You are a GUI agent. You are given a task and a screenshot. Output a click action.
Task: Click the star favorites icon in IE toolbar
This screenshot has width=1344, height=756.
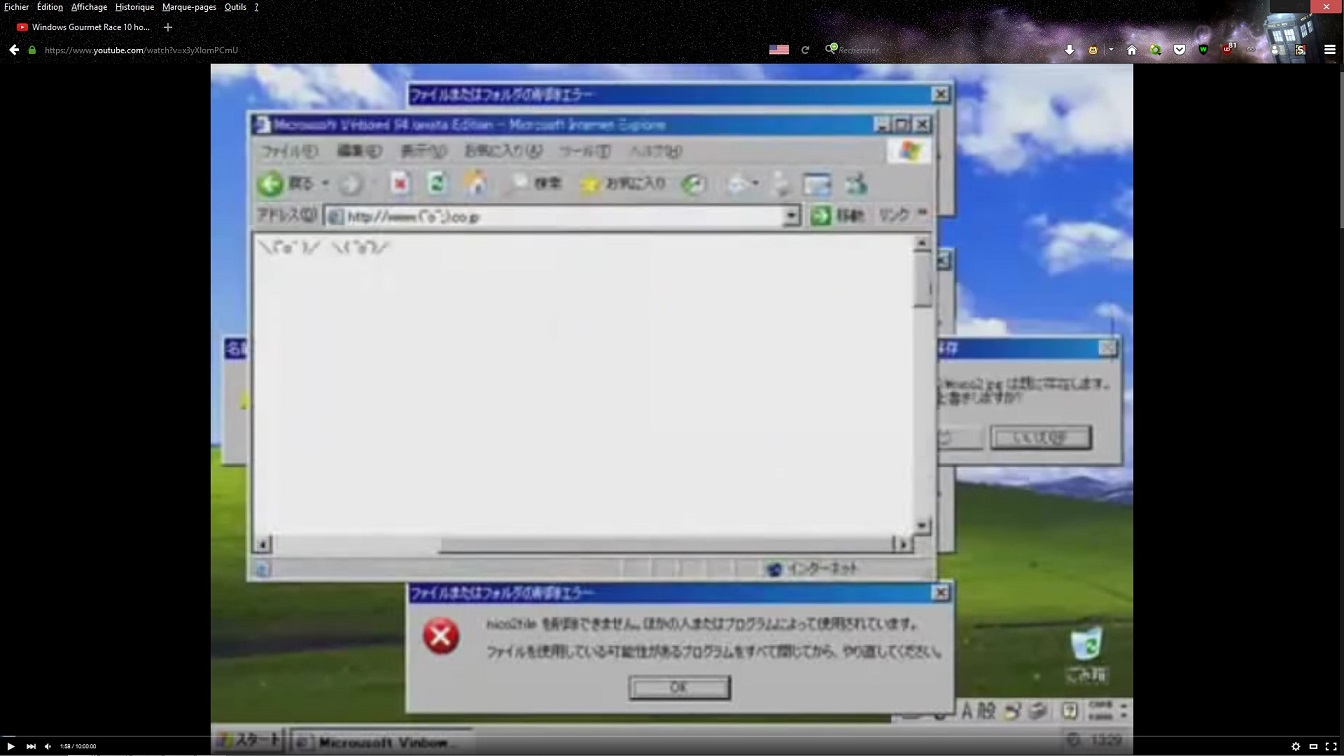[x=590, y=184]
